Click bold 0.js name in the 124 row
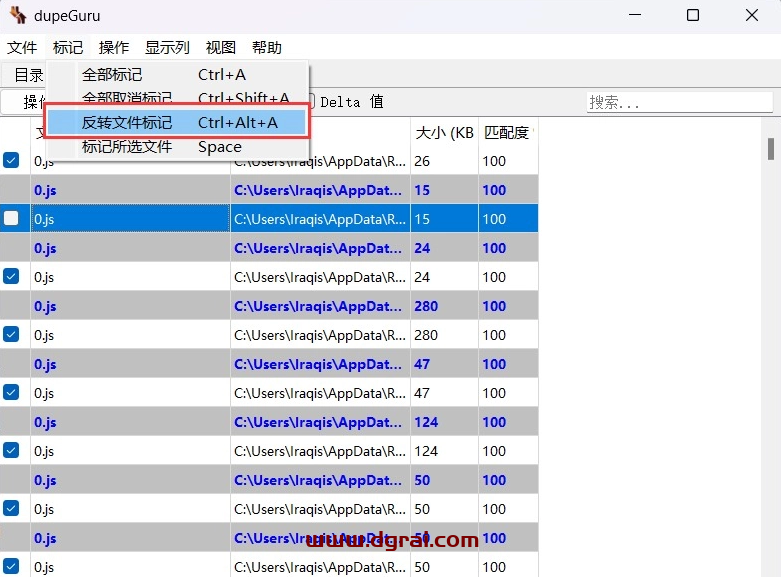The height and width of the screenshot is (577, 781). point(45,422)
